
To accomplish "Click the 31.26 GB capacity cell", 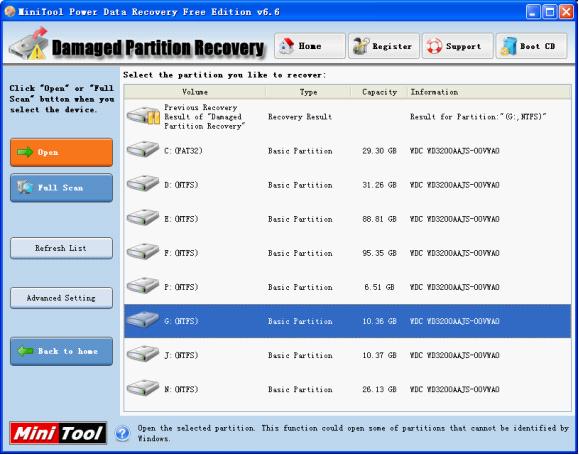I will coord(379,185).
